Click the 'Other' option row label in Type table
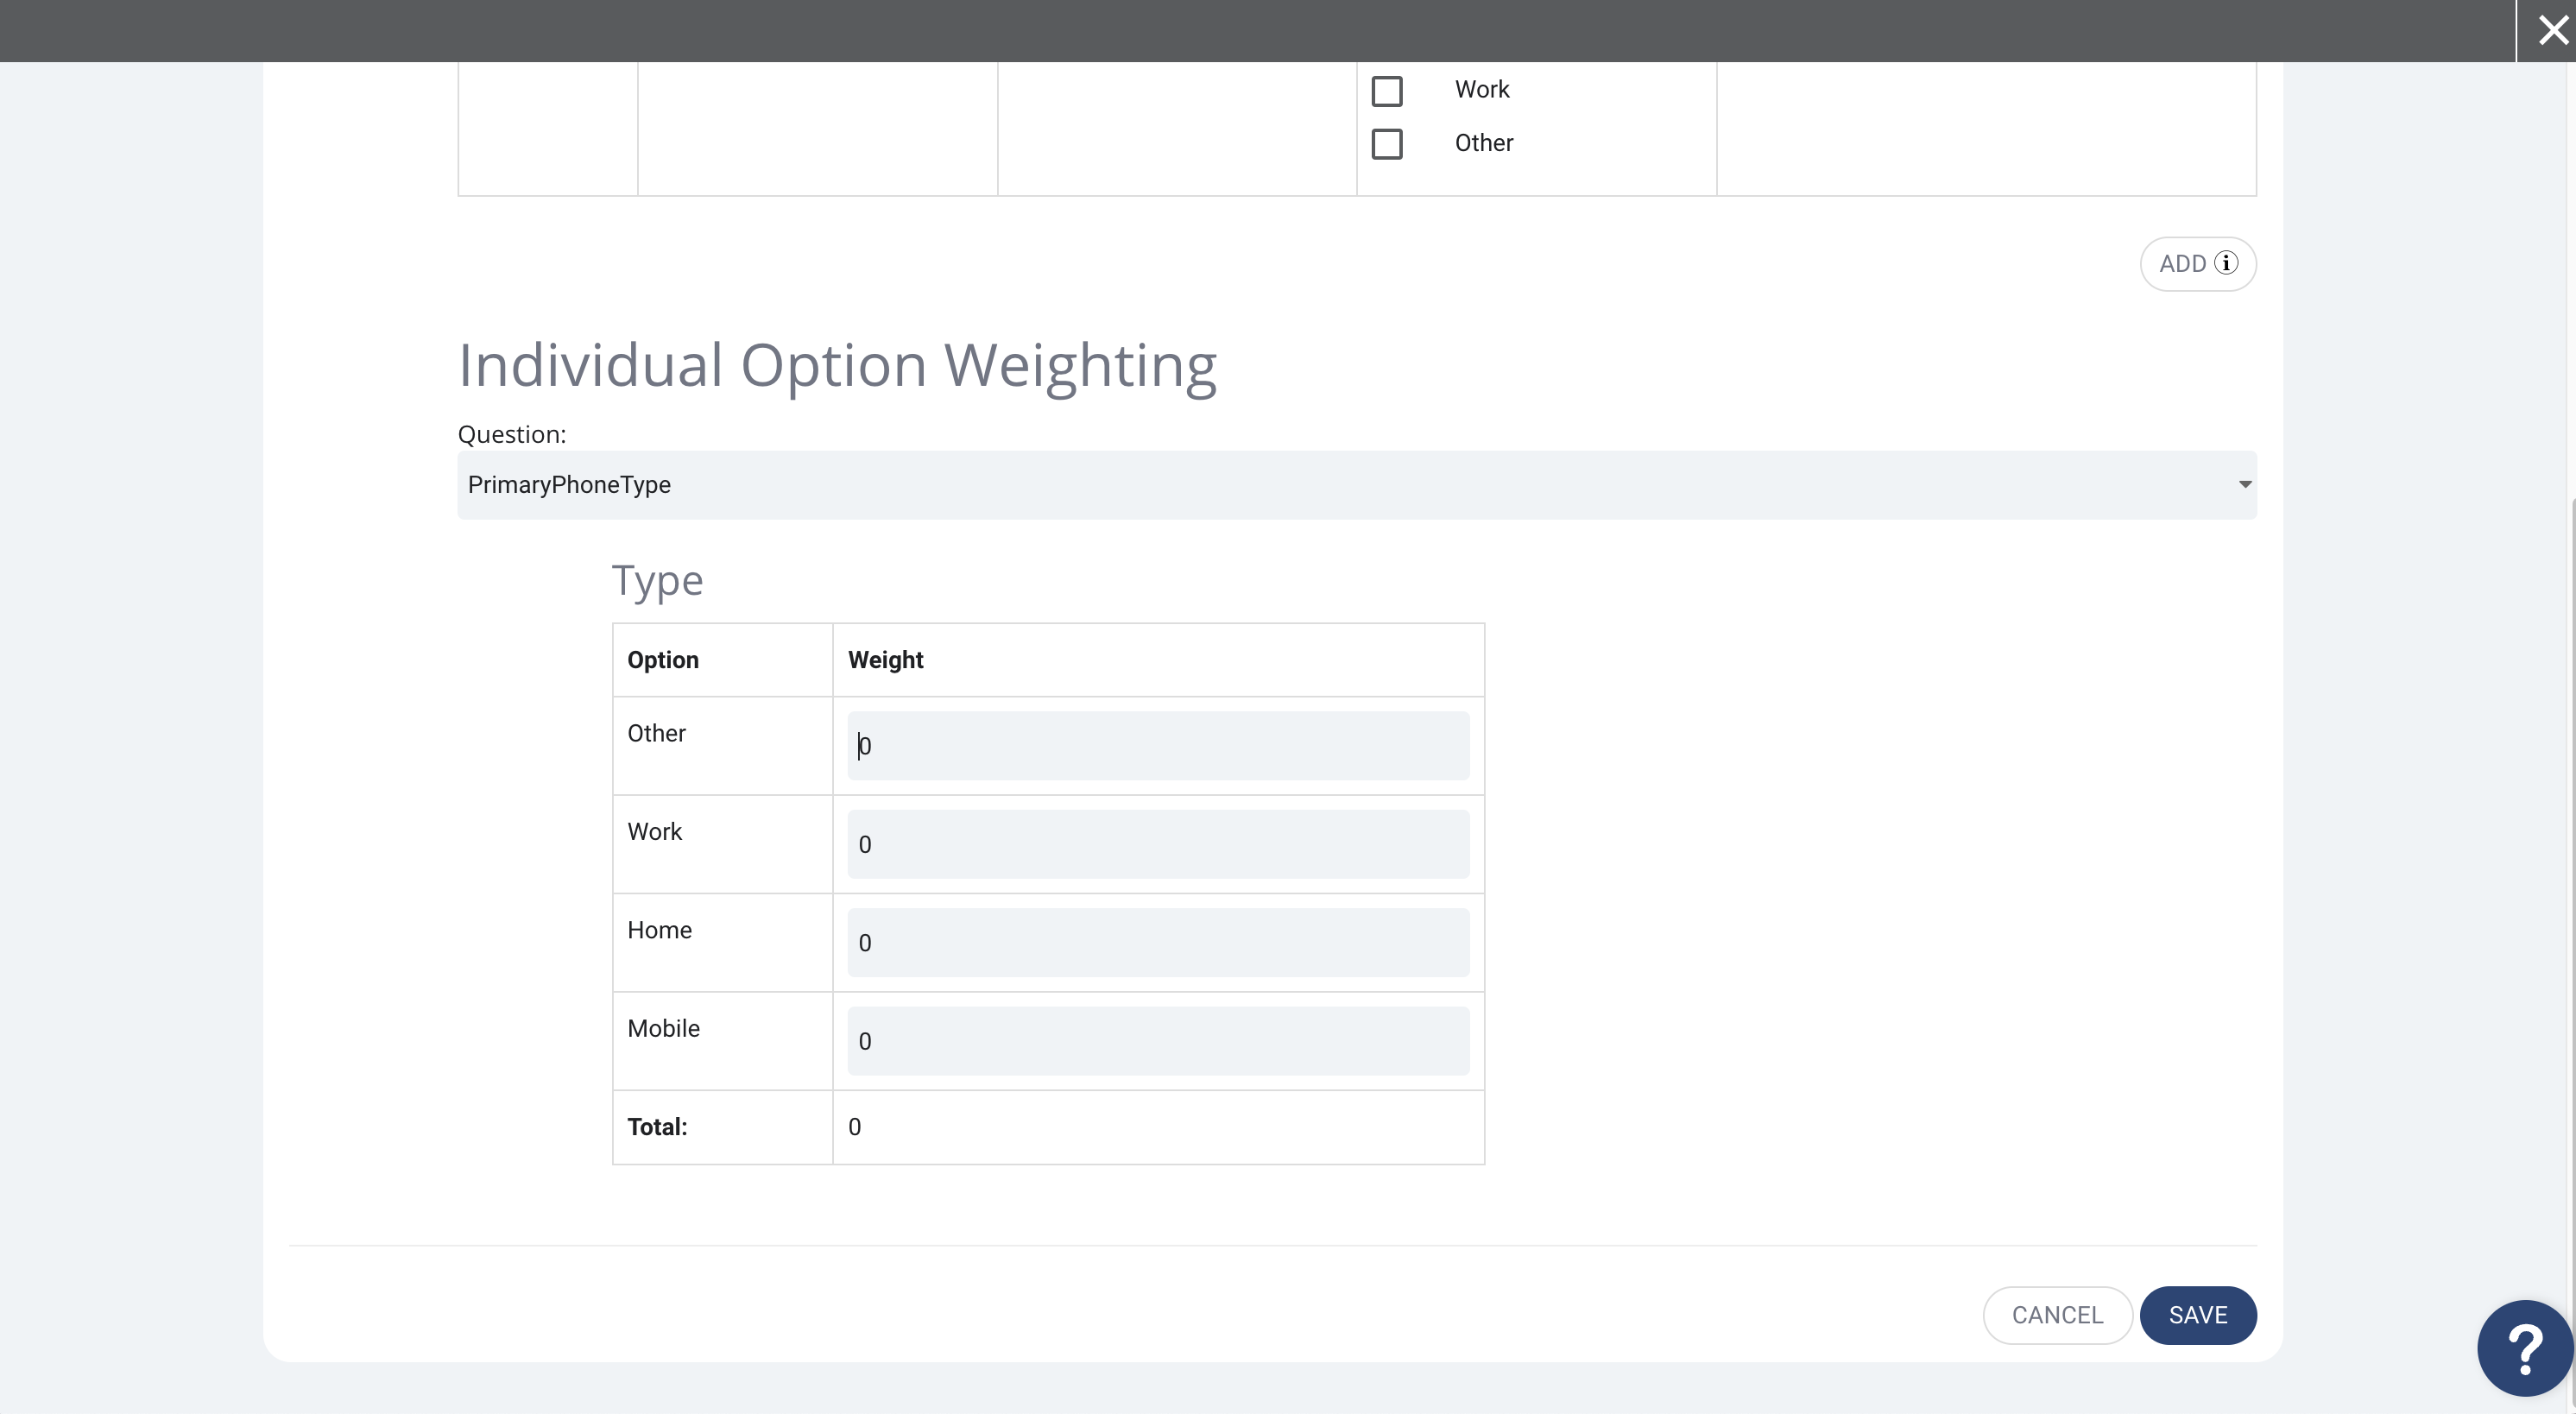This screenshot has width=2576, height=1414. point(656,733)
